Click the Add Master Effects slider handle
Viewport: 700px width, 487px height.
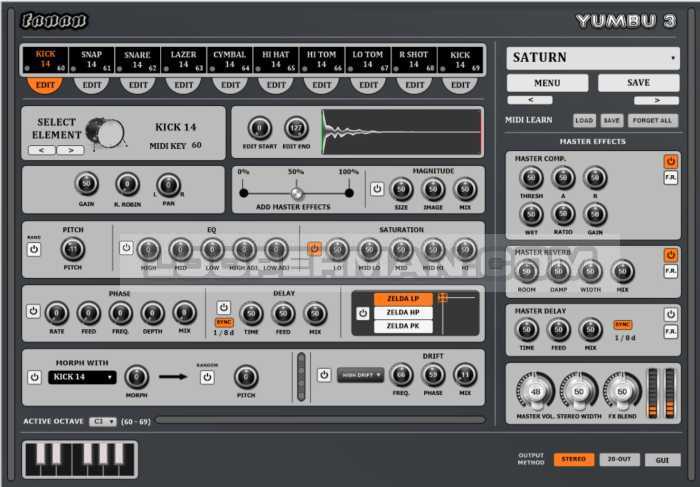pyautogui.click(x=296, y=193)
